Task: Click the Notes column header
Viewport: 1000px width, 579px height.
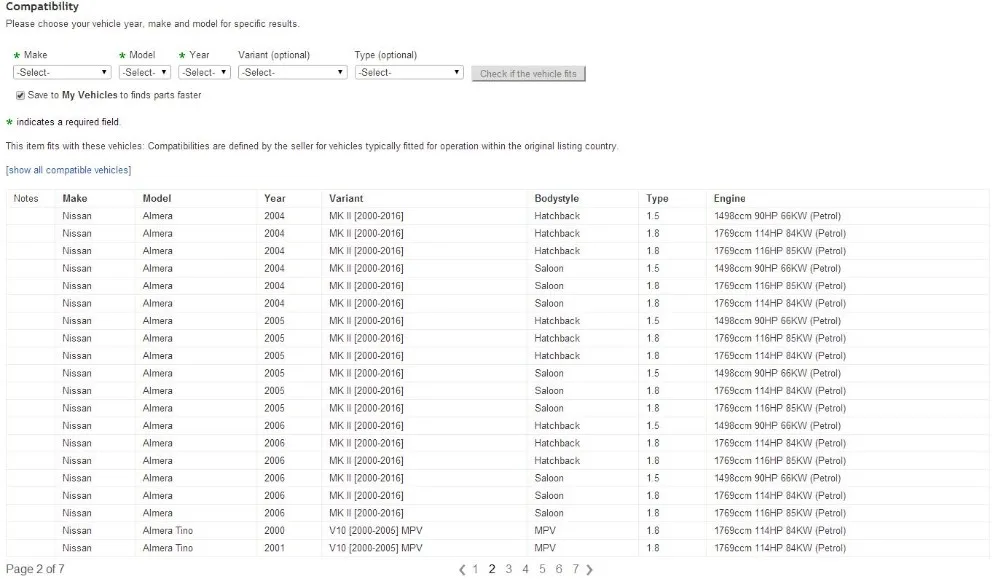Action: point(26,198)
